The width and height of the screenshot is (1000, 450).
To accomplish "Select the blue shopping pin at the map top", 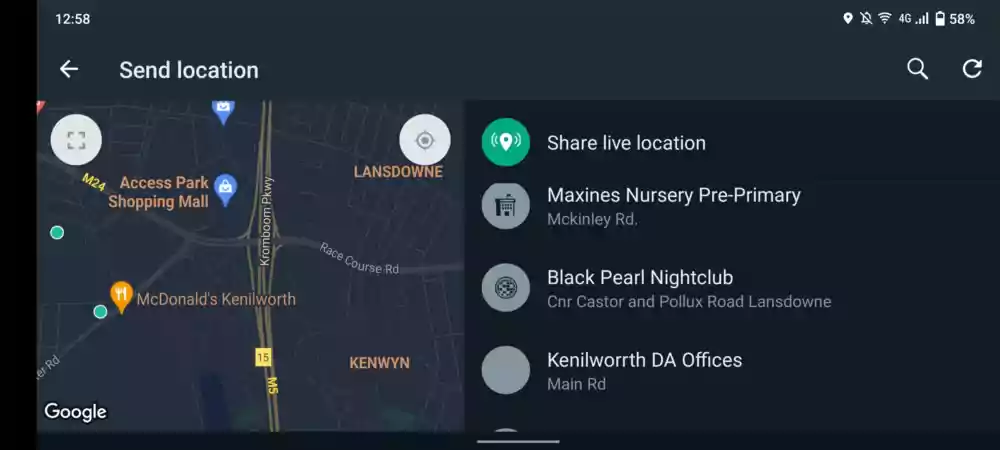I will (x=223, y=112).
